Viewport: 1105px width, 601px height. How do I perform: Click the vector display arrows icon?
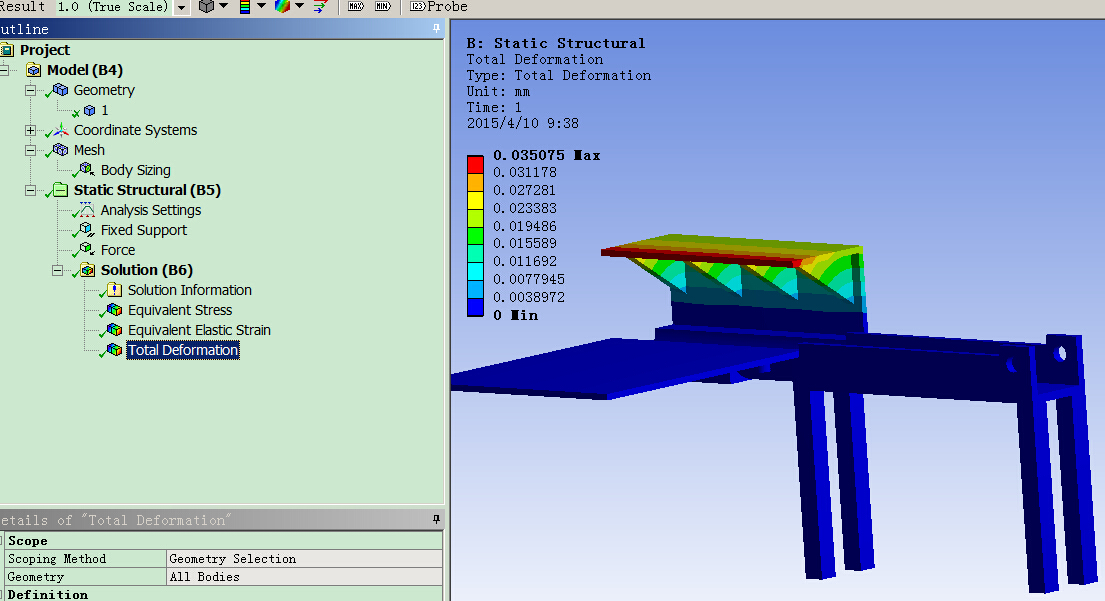coord(319,7)
